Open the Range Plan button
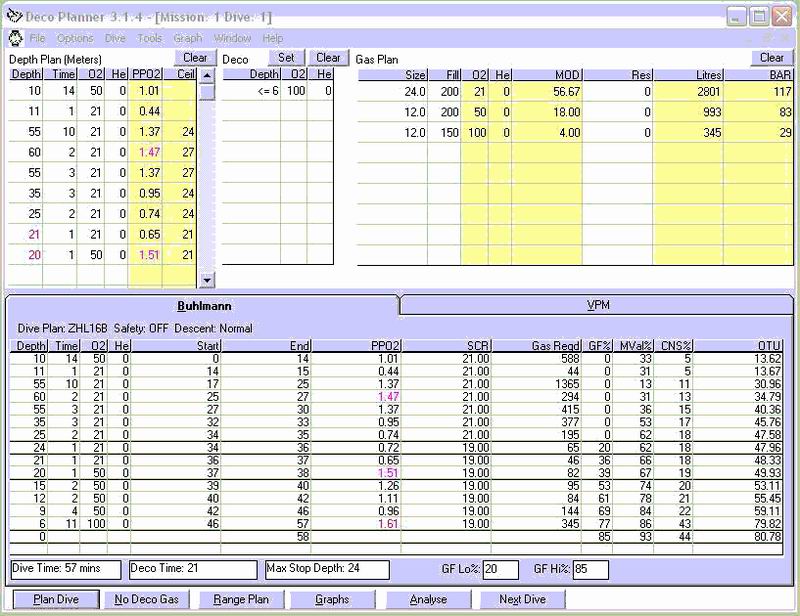The width and height of the screenshot is (800, 616). pos(241,600)
